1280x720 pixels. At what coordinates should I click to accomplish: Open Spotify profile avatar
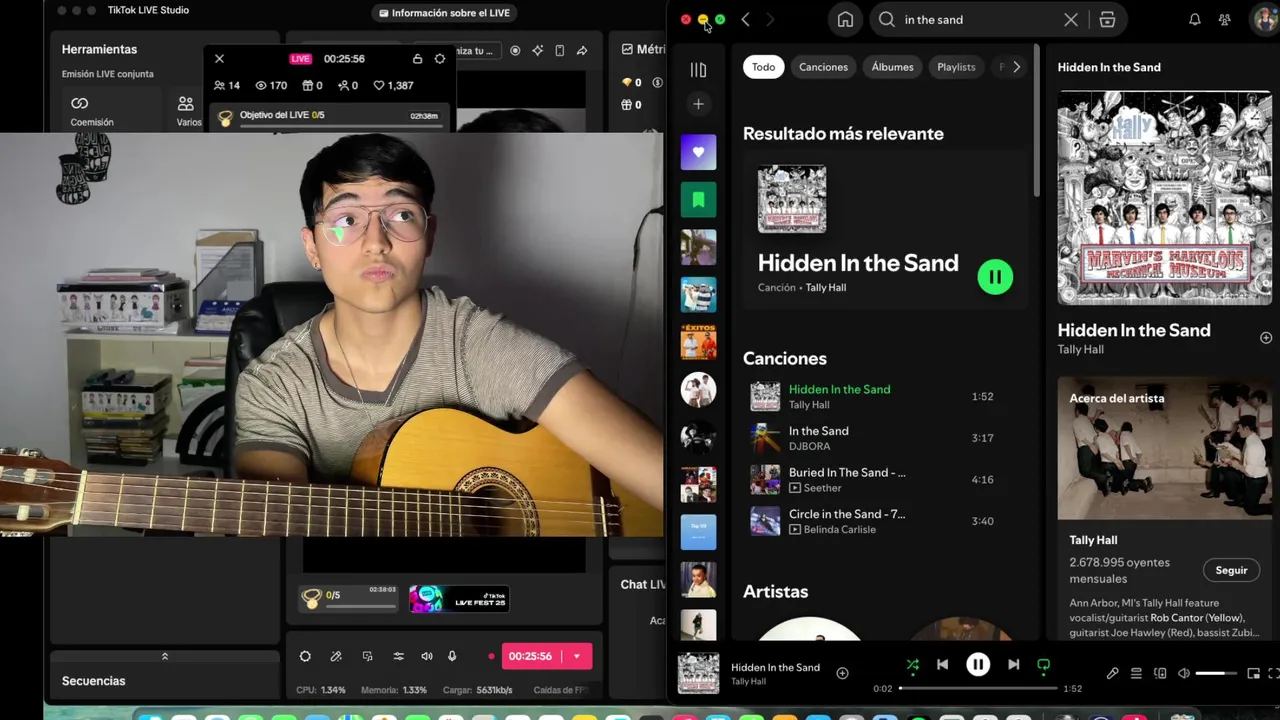click(1266, 20)
